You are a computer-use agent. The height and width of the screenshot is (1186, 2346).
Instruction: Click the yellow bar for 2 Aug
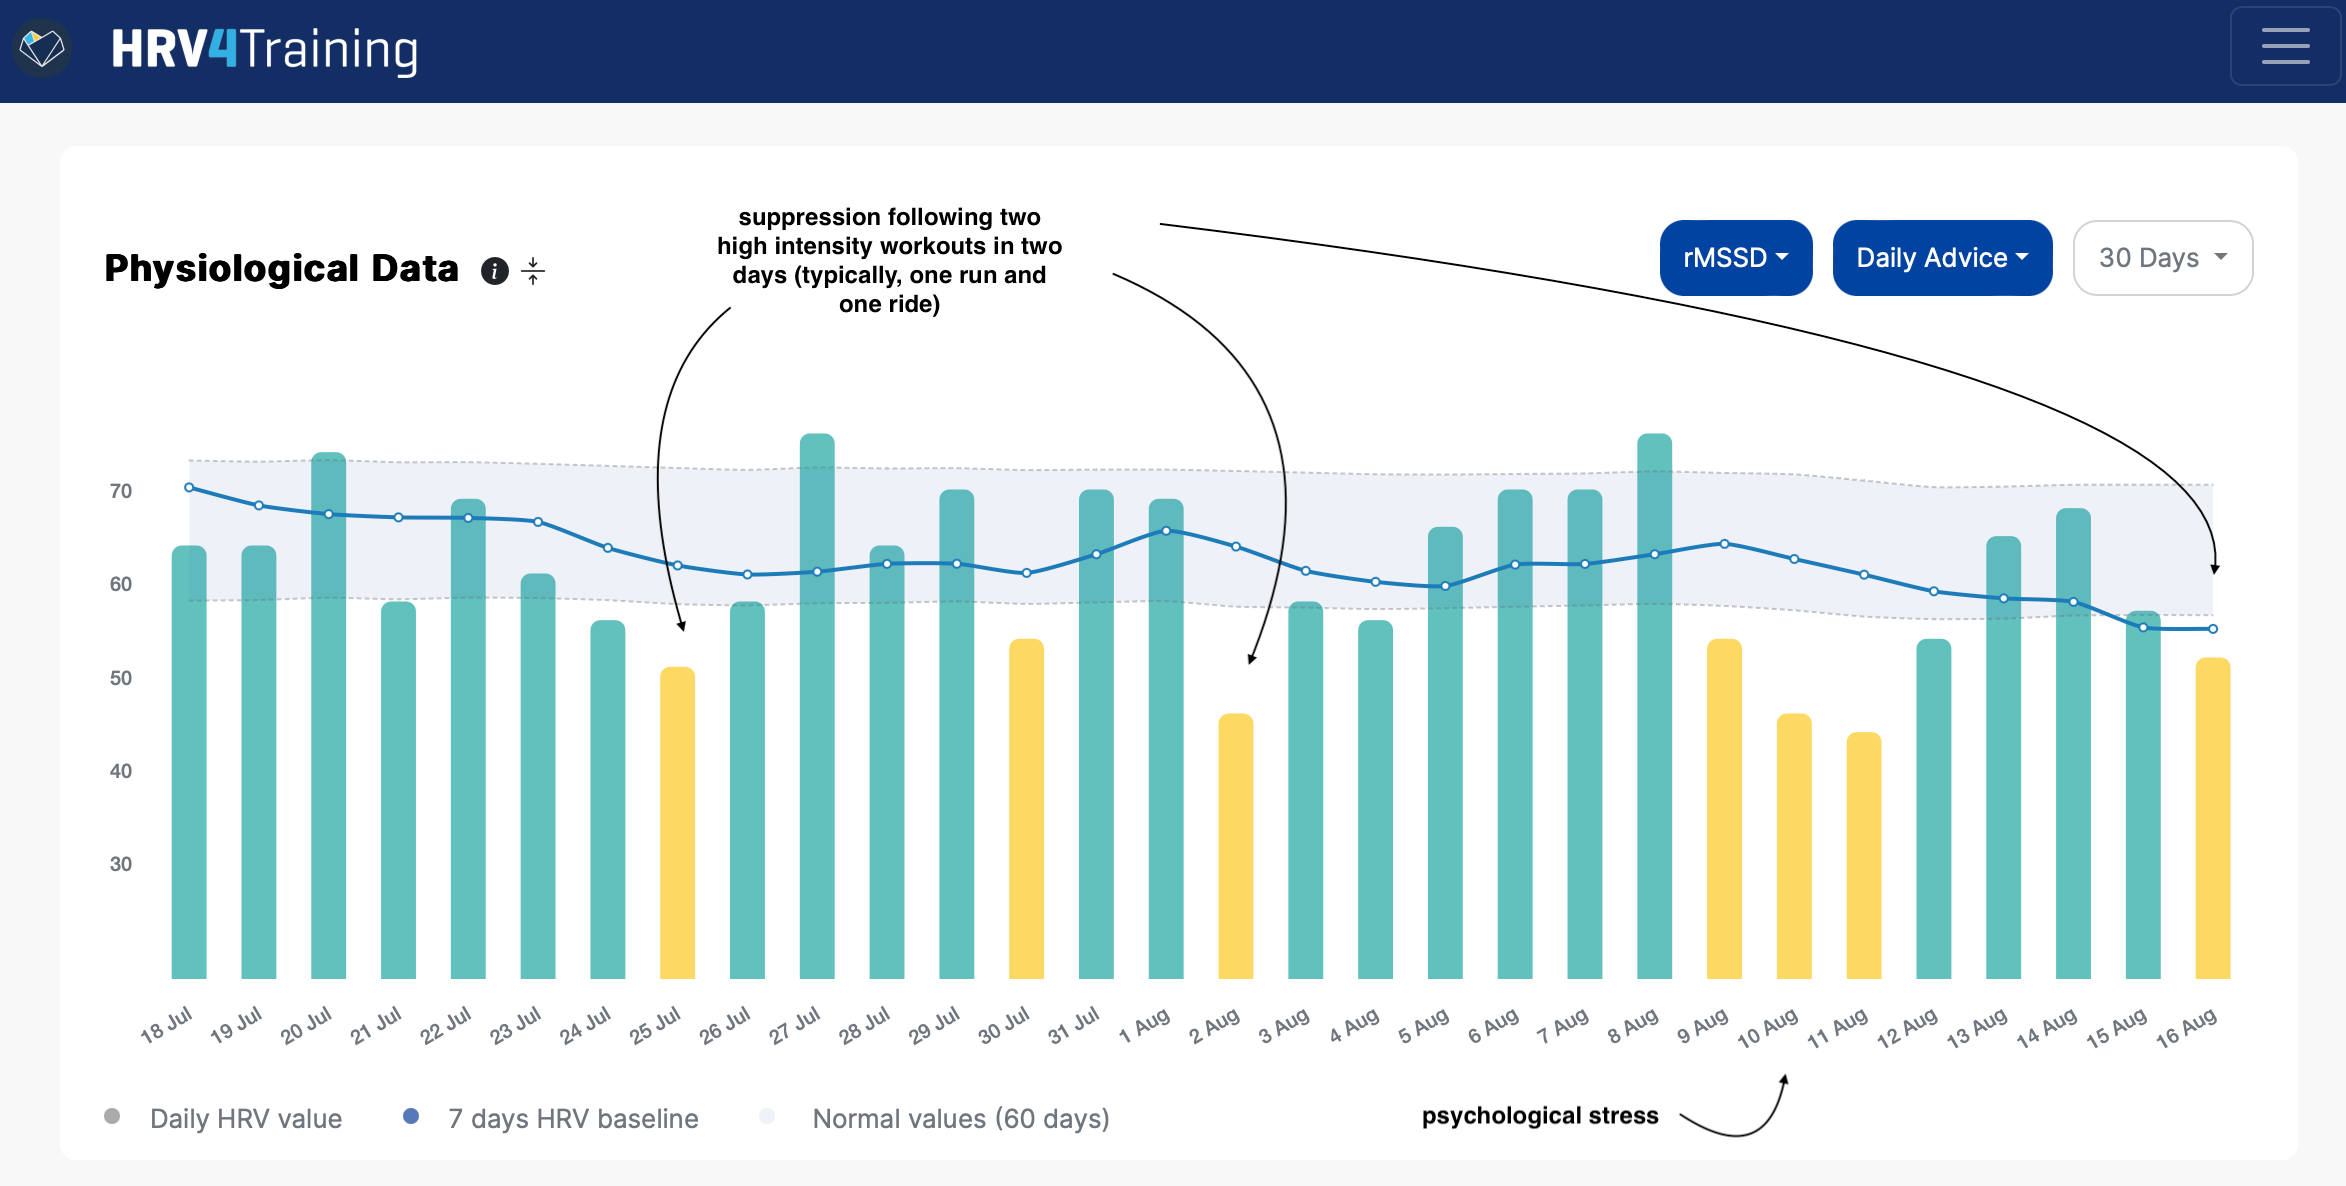coord(1235,845)
